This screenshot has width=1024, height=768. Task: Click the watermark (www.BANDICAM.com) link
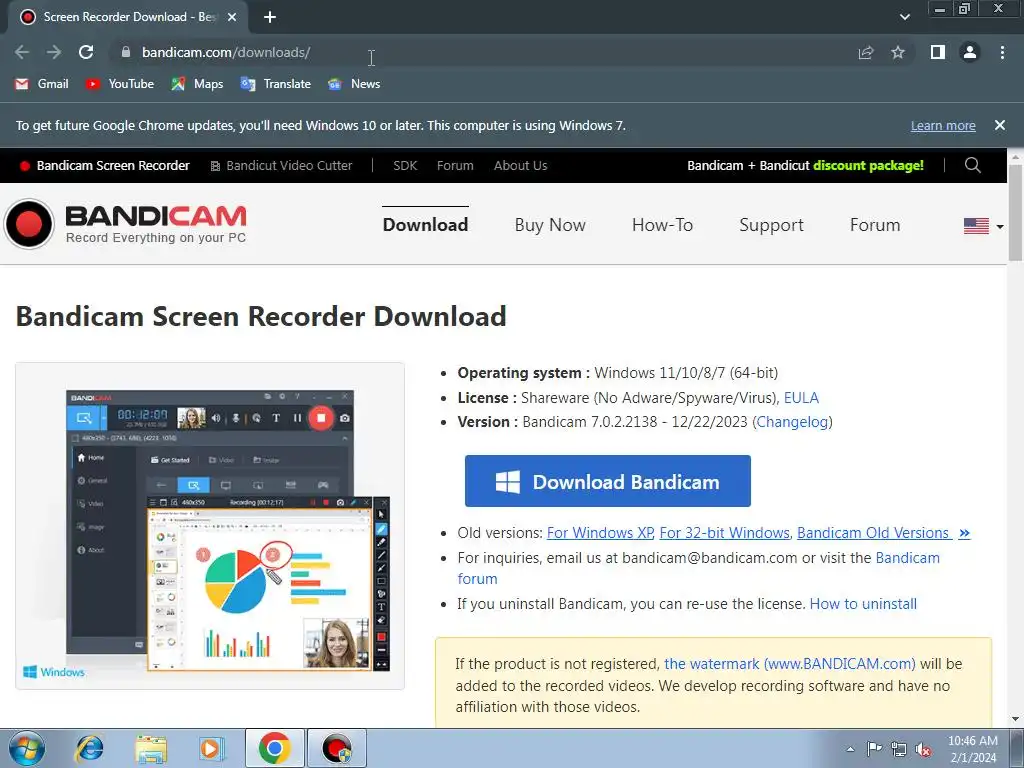(790, 664)
